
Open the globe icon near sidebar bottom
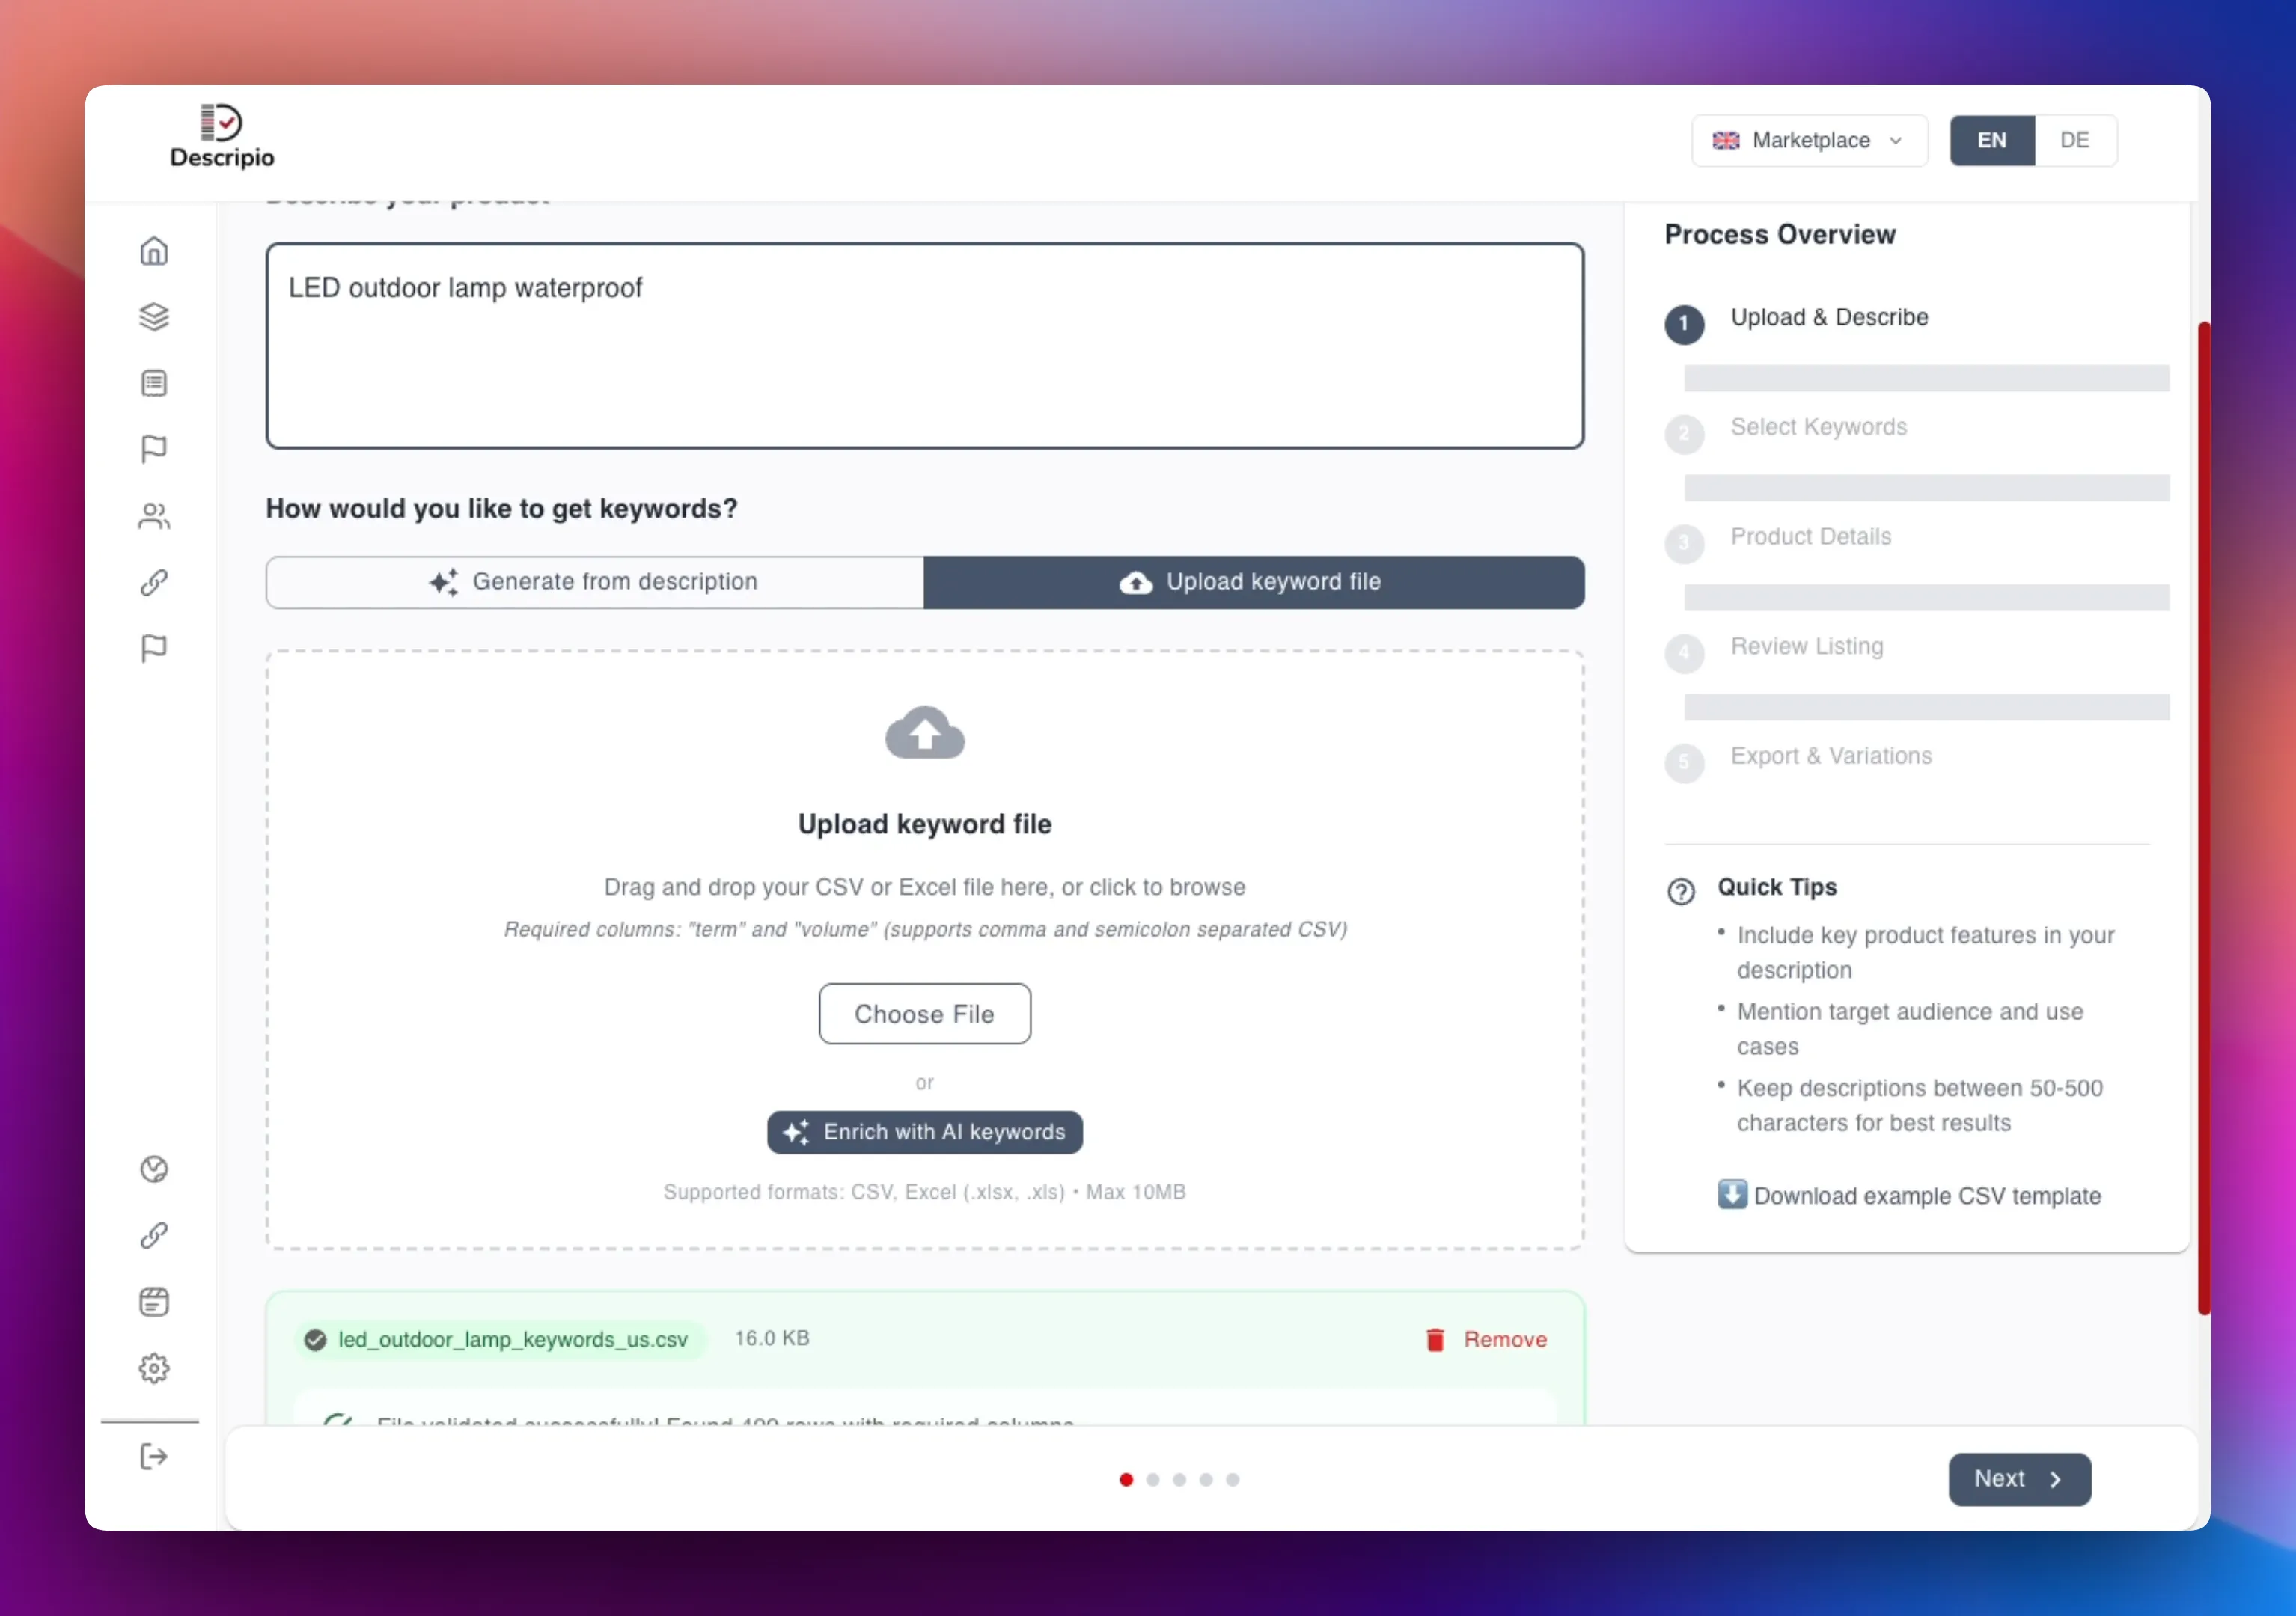coord(154,1169)
